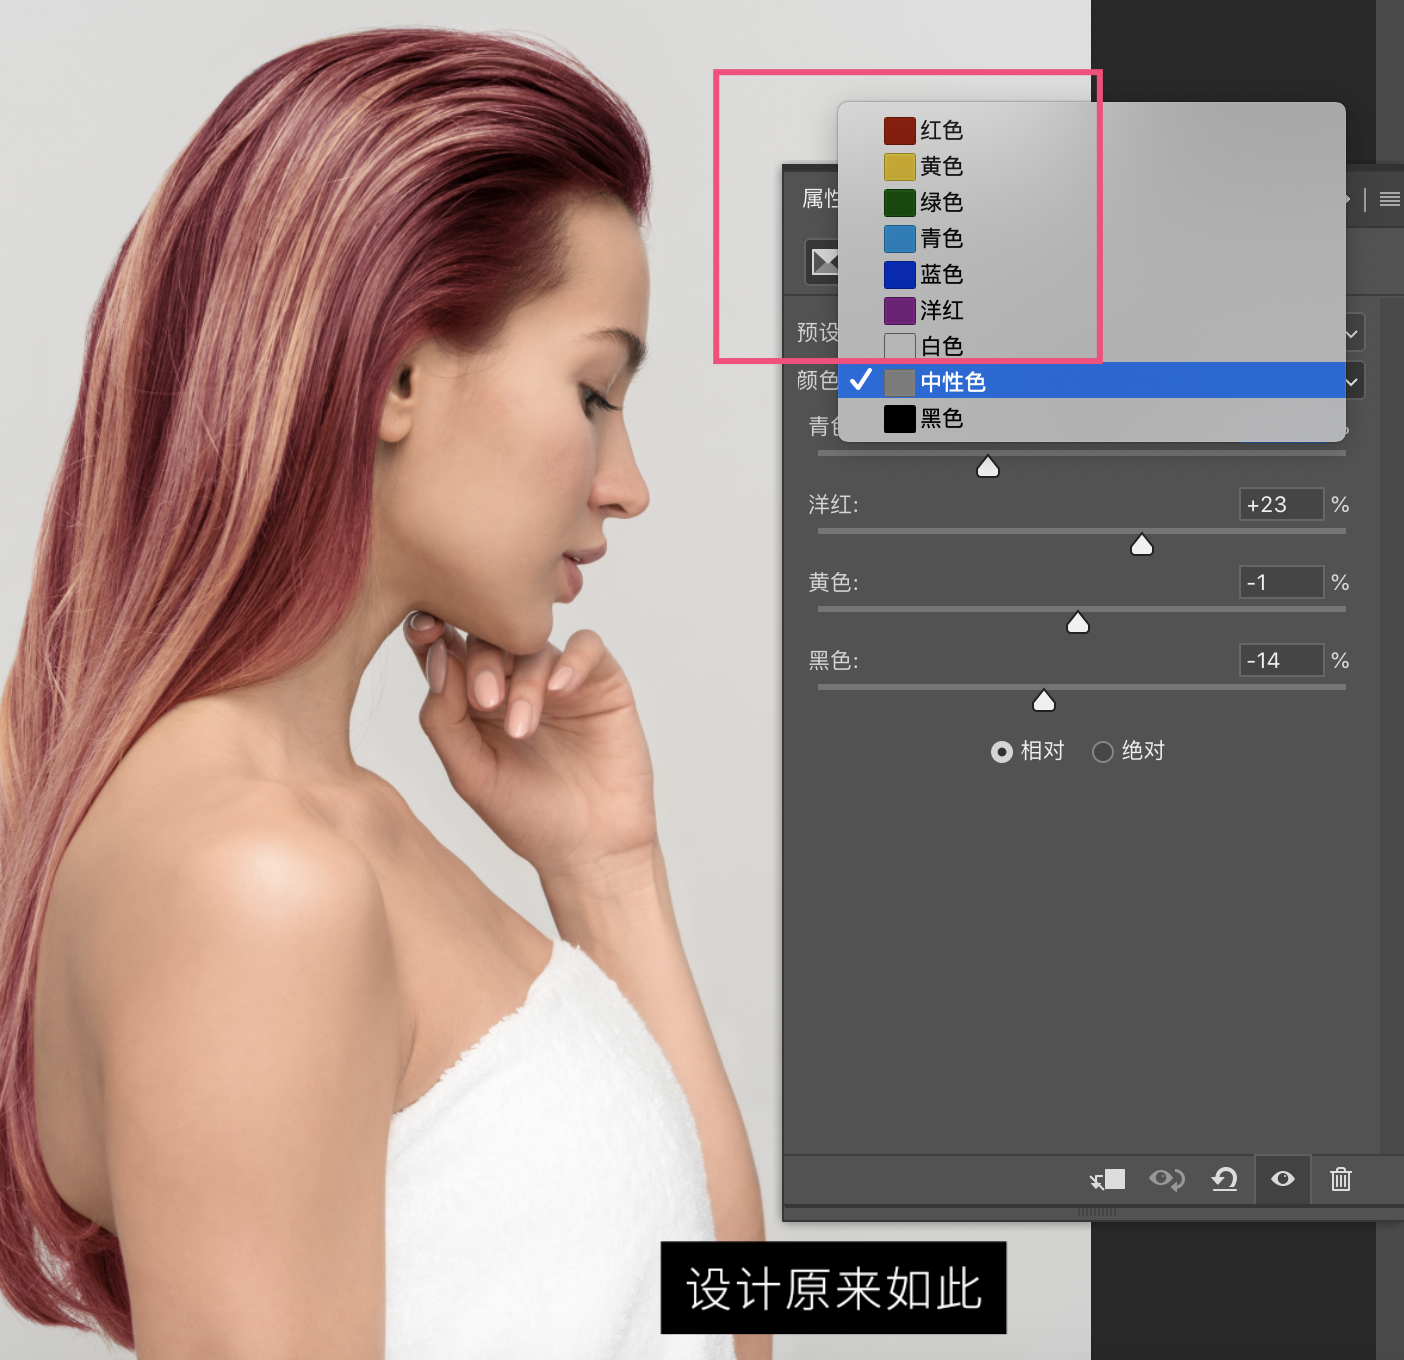Click the view previous state icon
The height and width of the screenshot is (1360, 1404).
click(1166, 1180)
